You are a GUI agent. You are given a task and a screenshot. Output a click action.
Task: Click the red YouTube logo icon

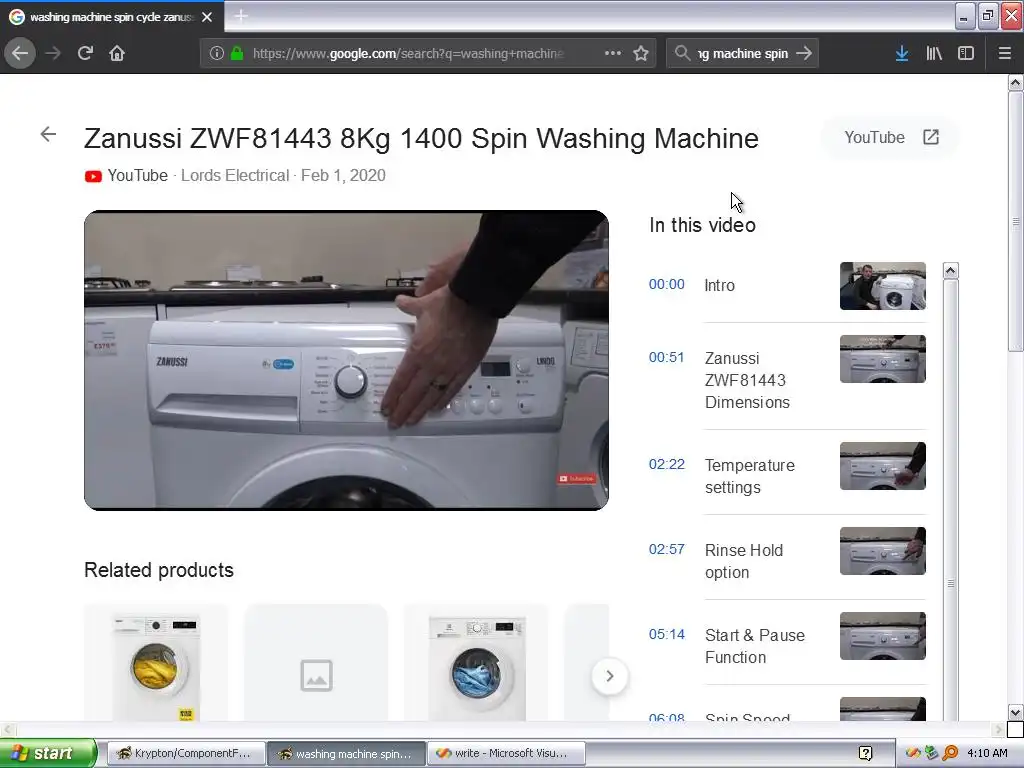point(93,176)
